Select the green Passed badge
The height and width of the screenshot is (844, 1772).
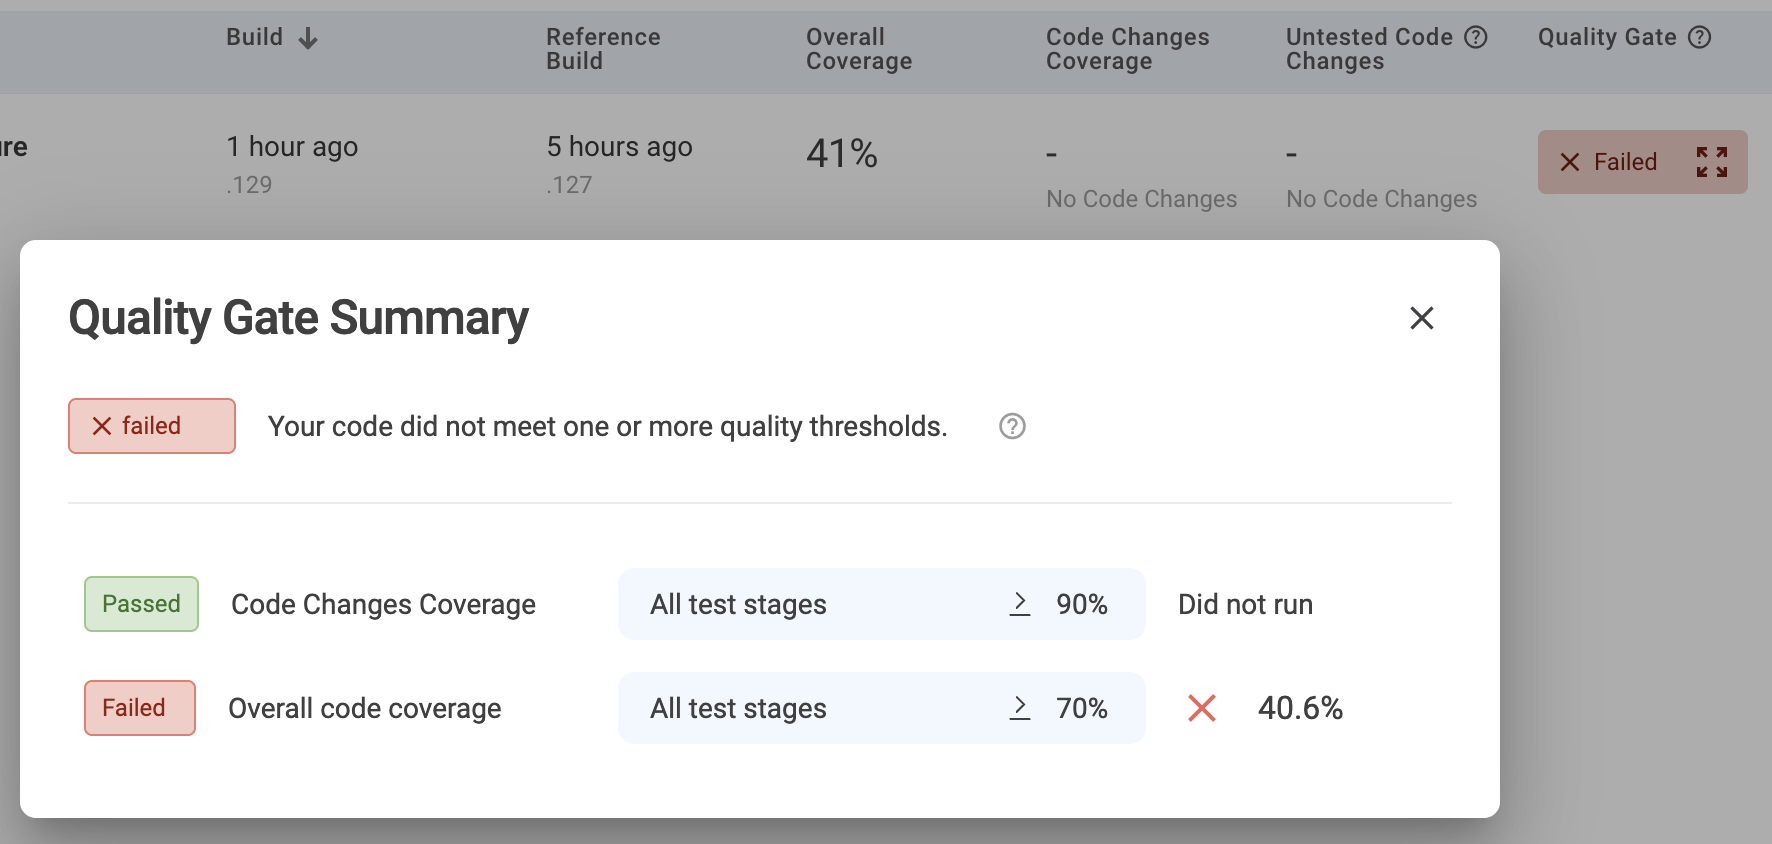[141, 604]
